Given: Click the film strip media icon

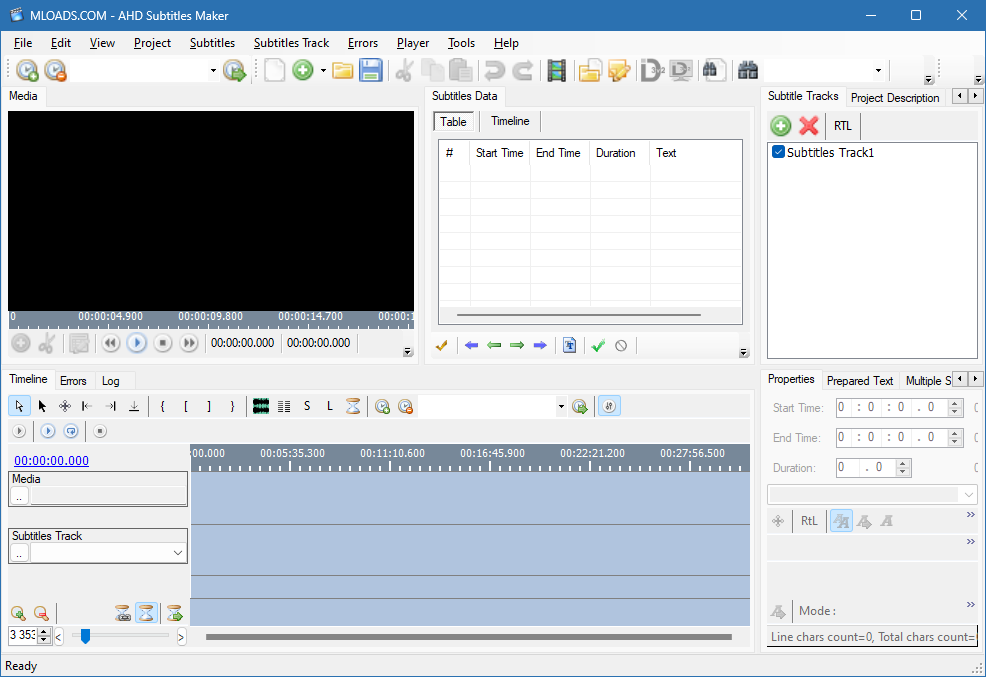Looking at the screenshot, I should pos(557,70).
